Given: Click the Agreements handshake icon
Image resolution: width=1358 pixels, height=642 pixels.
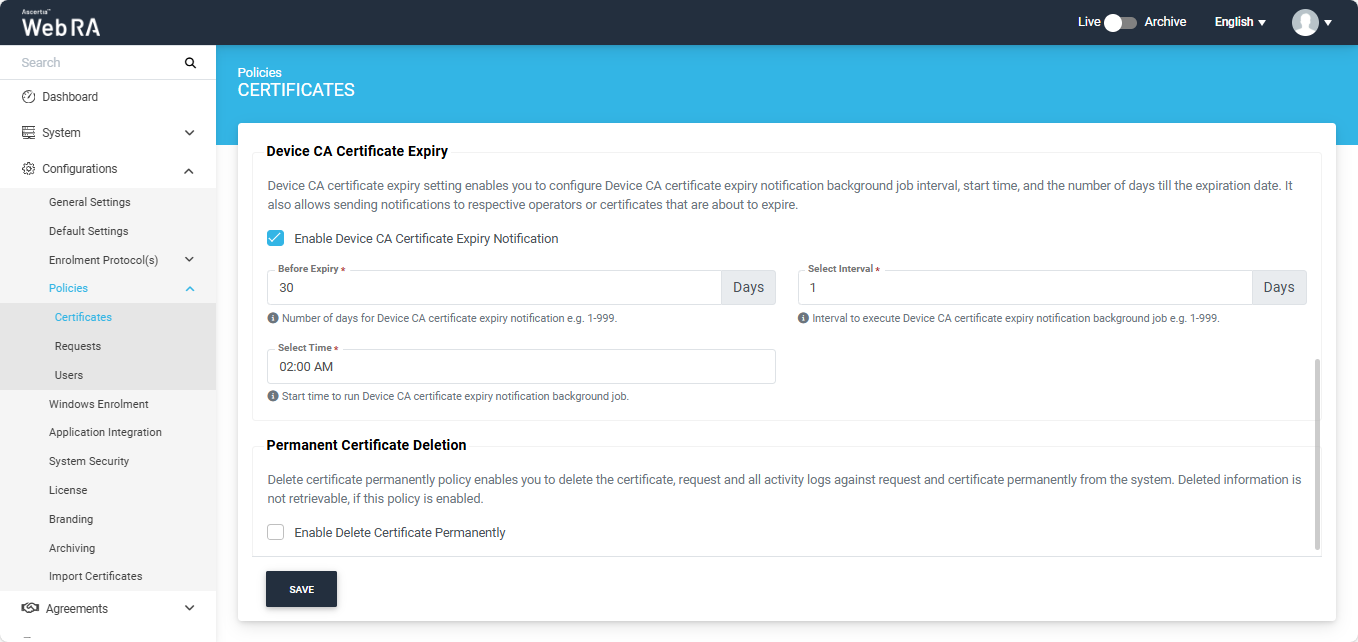Looking at the screenshot, I should [x=30, y=608].
